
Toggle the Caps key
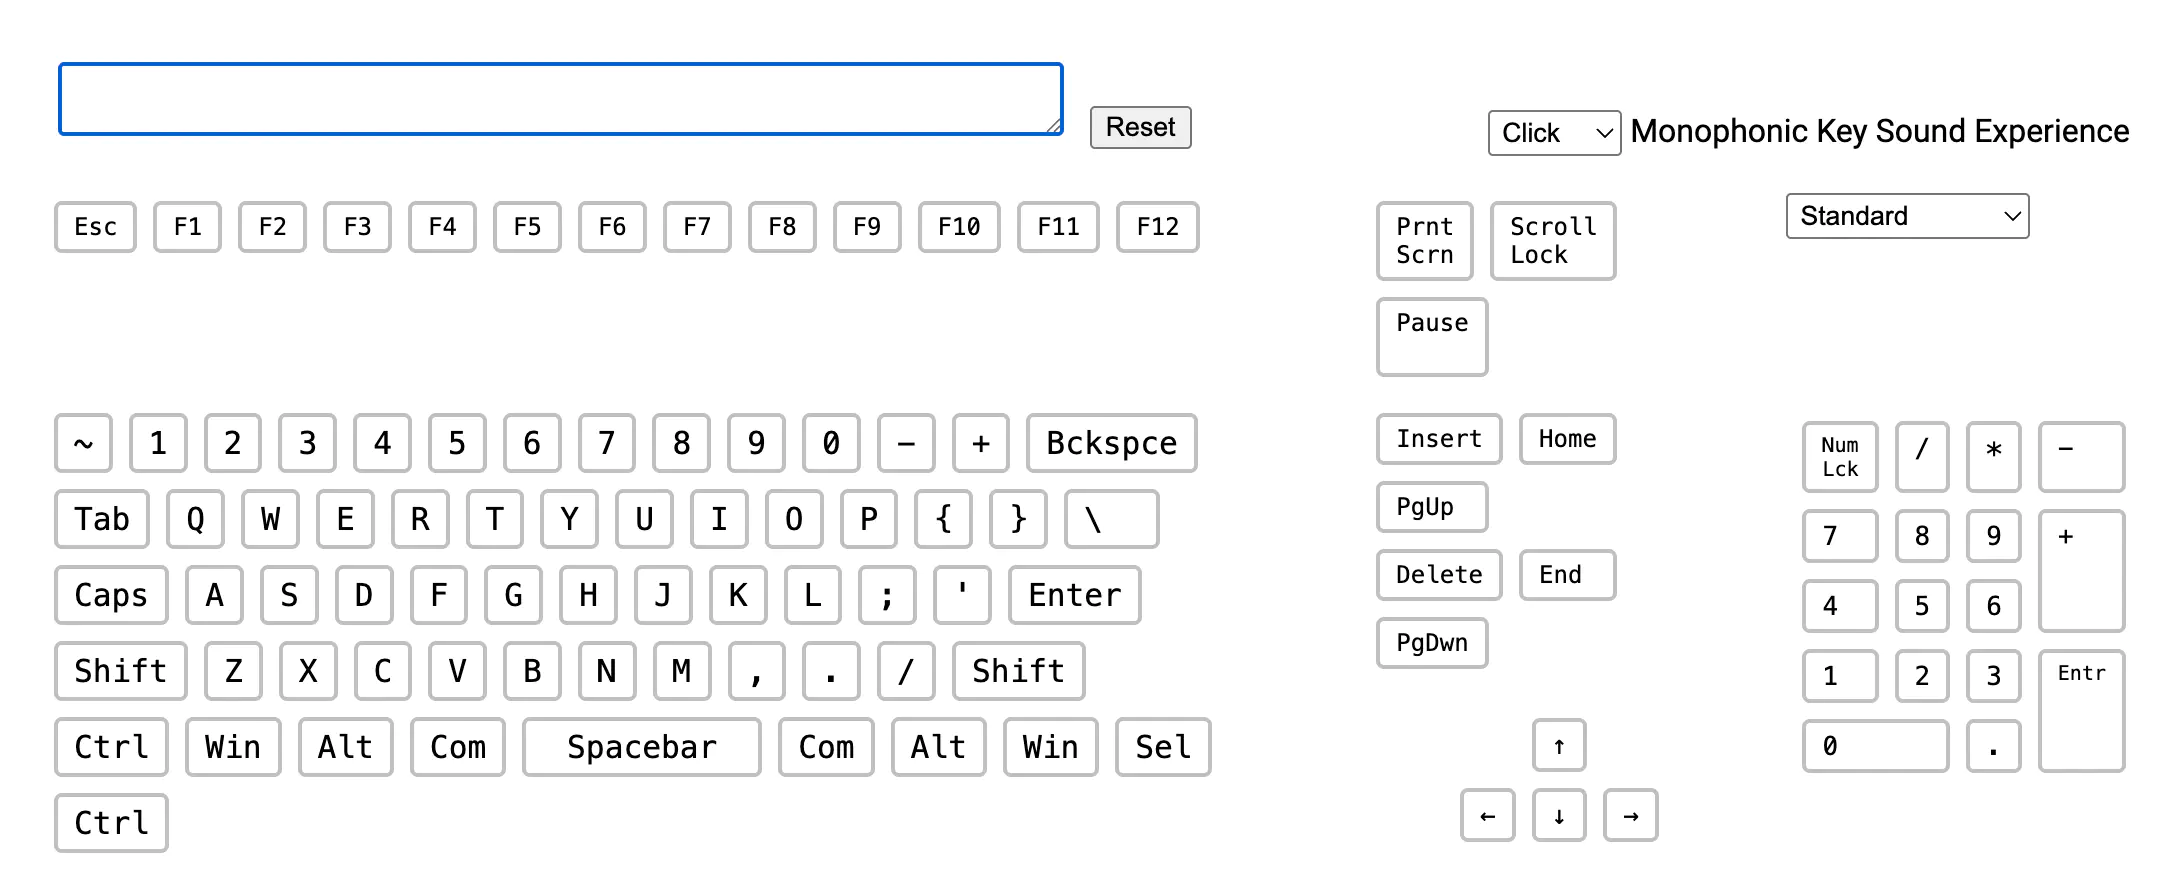click(111, 595)
